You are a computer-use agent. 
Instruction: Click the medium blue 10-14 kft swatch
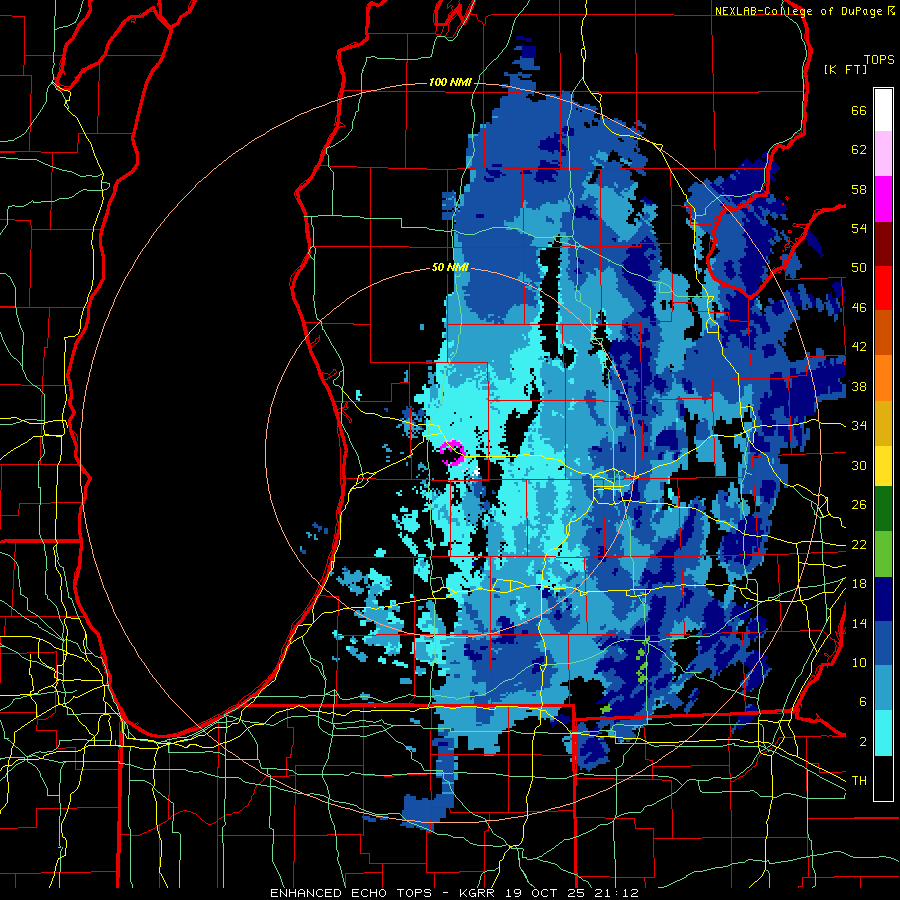click(883, 643)
